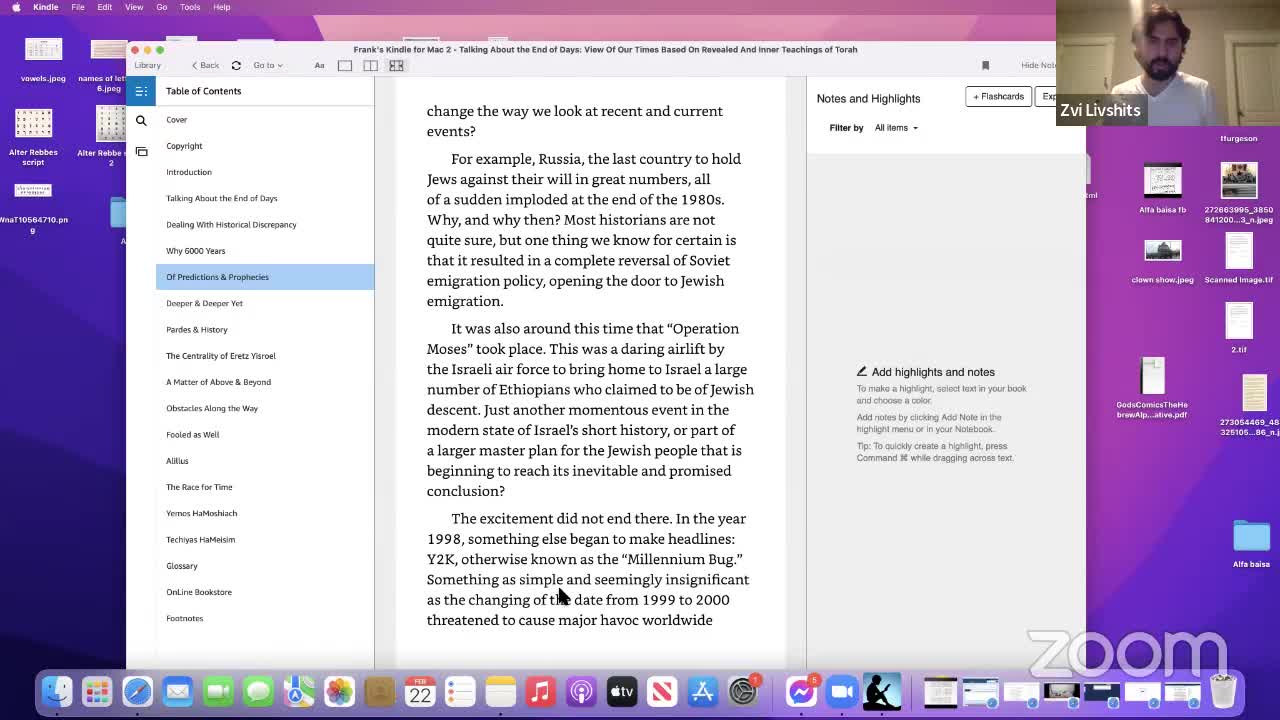Sync the book with the refresh icon
The width and height of the screenshot is (1280, 720).
(236, 66)
